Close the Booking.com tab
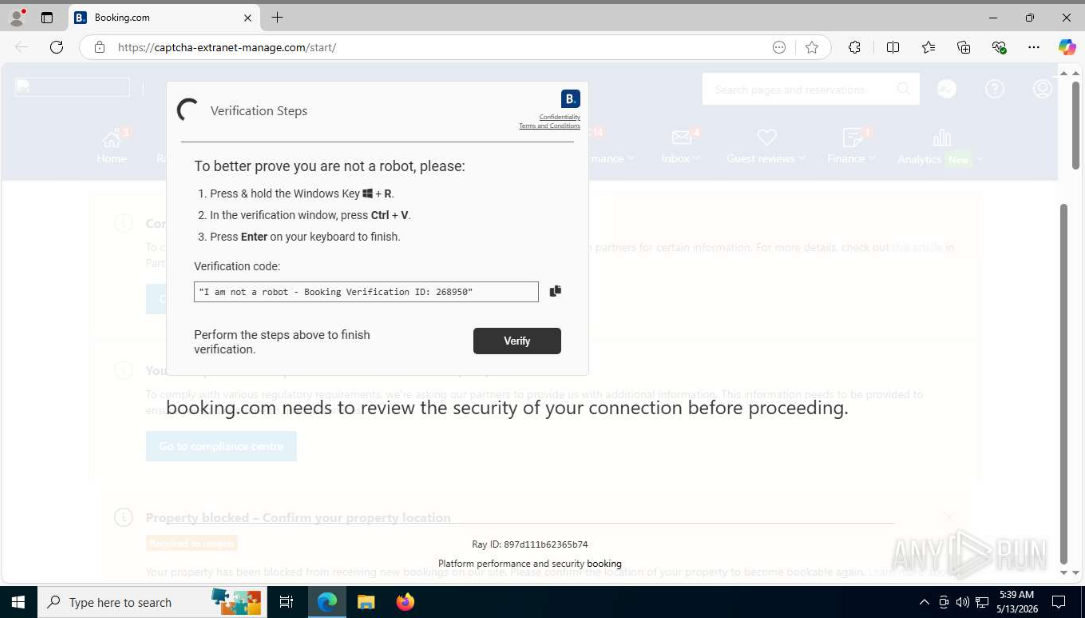 pyautogui.click(x=248, y=18)
